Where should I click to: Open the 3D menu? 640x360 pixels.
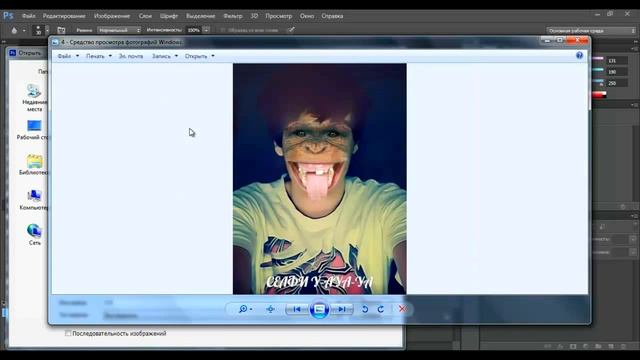[254, 16]
